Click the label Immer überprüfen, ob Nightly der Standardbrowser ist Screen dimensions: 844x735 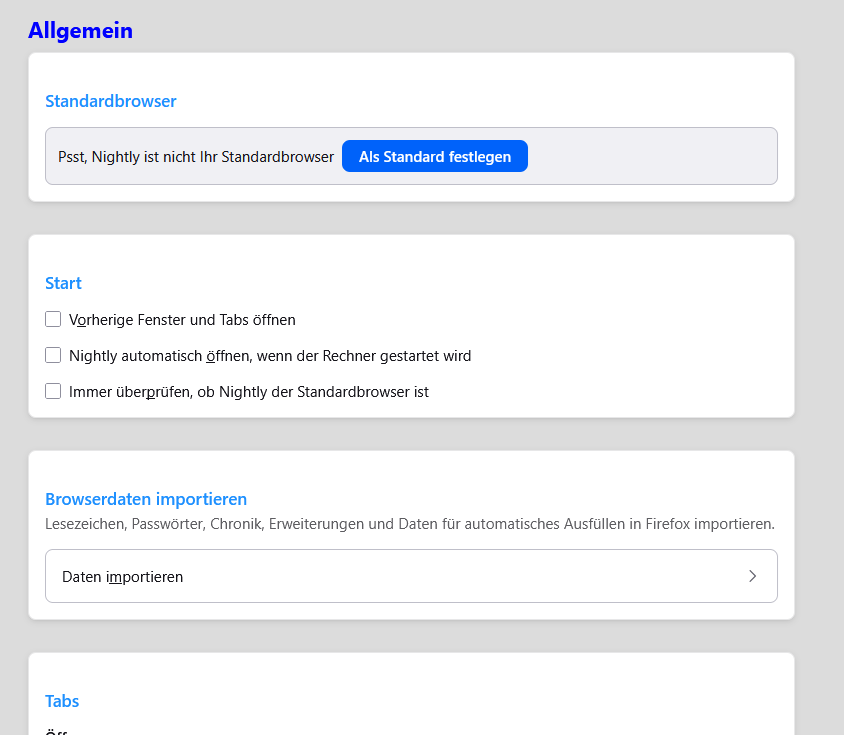[x=249, y=392]
